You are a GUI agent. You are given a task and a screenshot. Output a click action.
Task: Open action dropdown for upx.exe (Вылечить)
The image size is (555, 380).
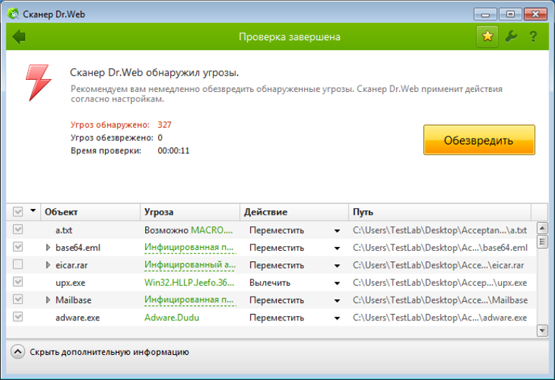click(x=337, y=283)
